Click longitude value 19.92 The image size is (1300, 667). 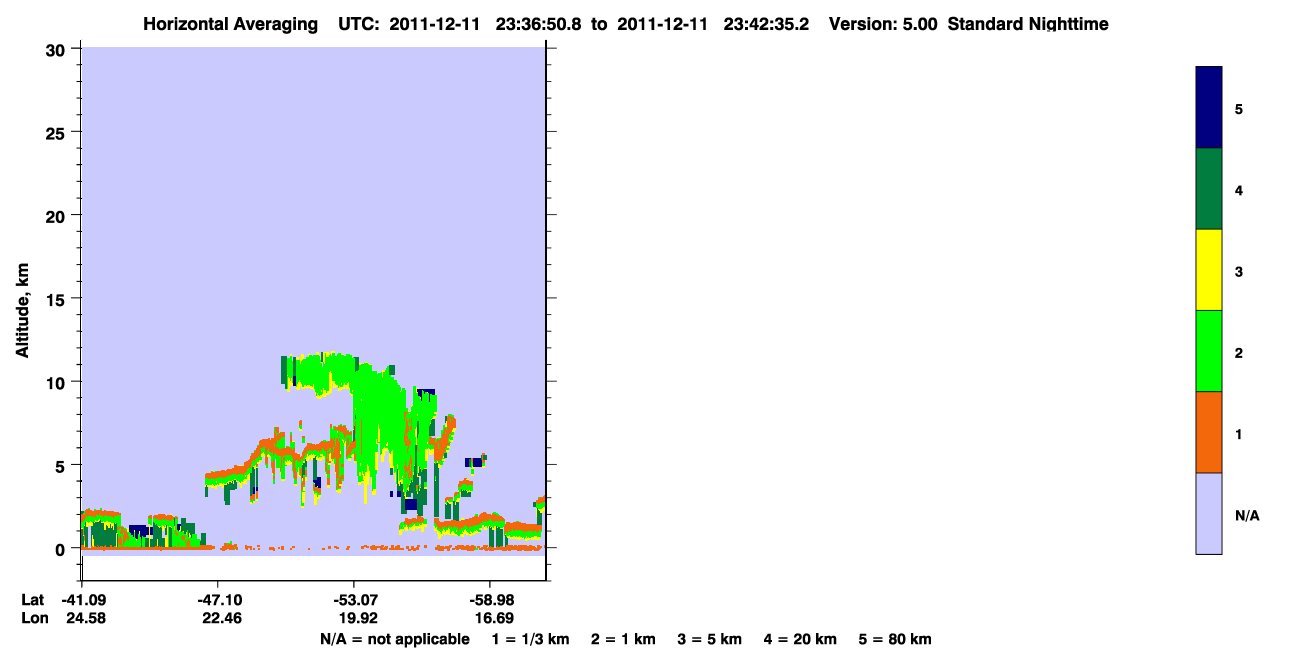[356, 618]
